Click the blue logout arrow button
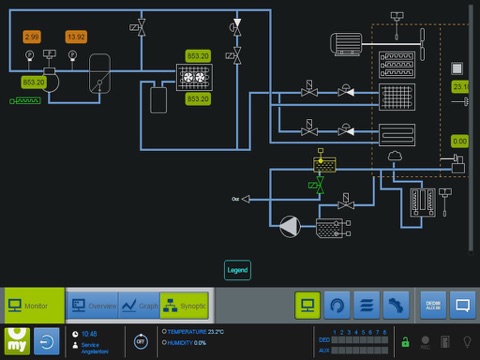This screenshot has width=480, height=360. click(47, 341)
